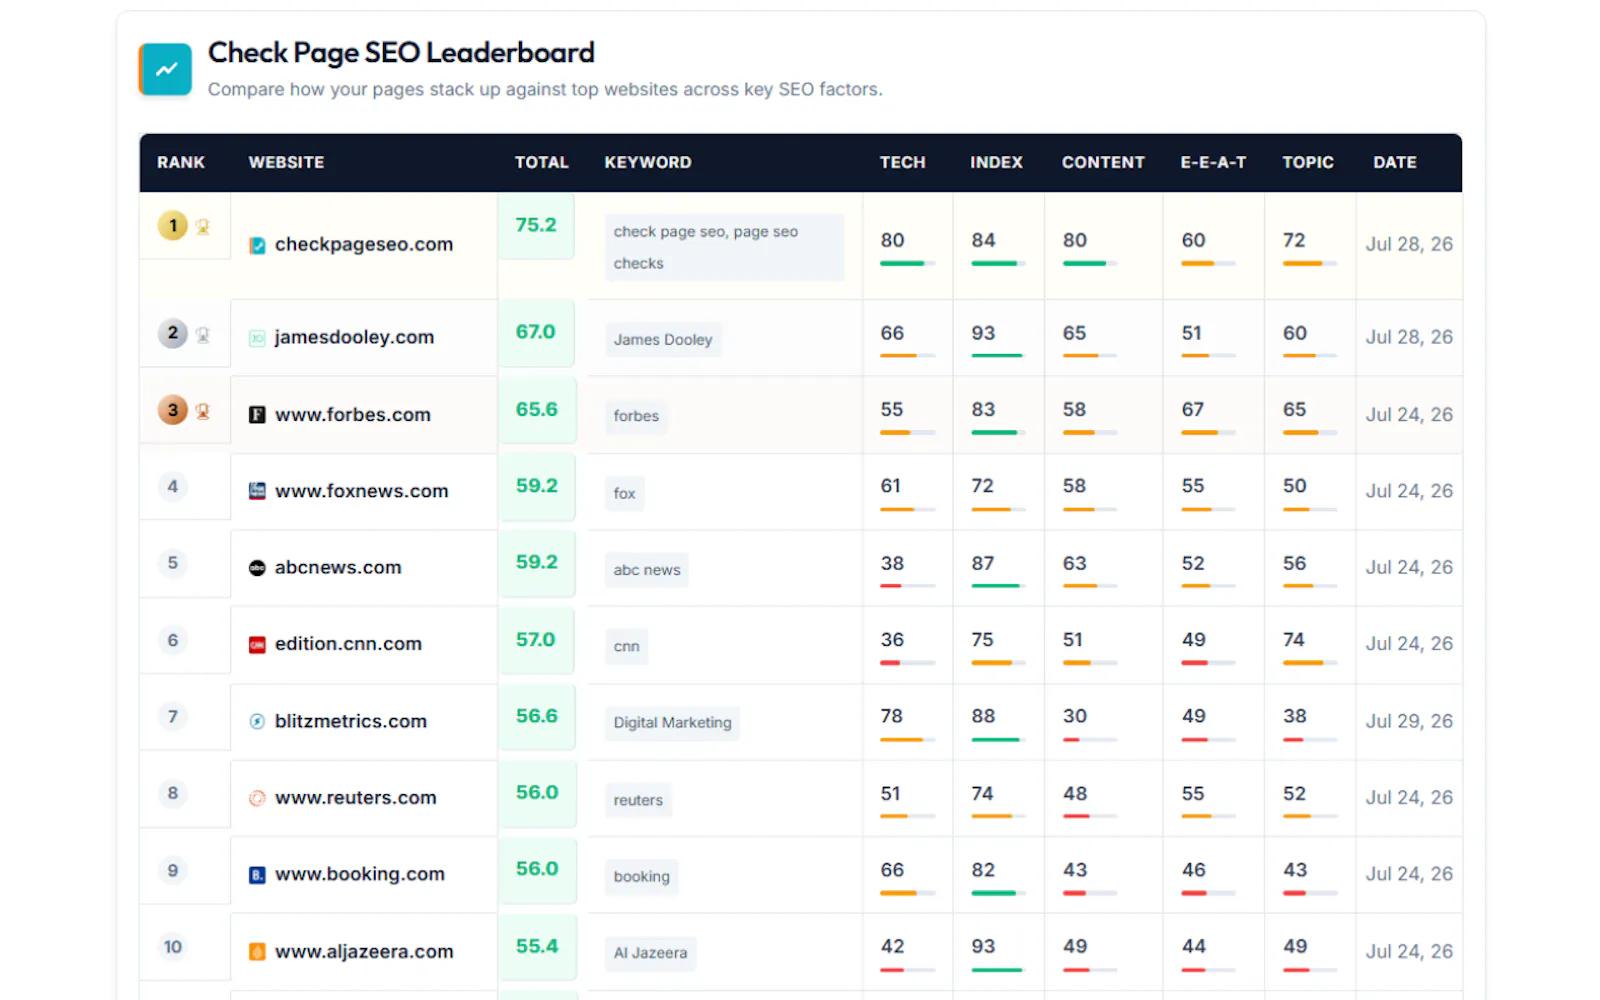1600x1000 pixels.
Task: Click the 'booking' keyword tag
Action: (641, 877)
